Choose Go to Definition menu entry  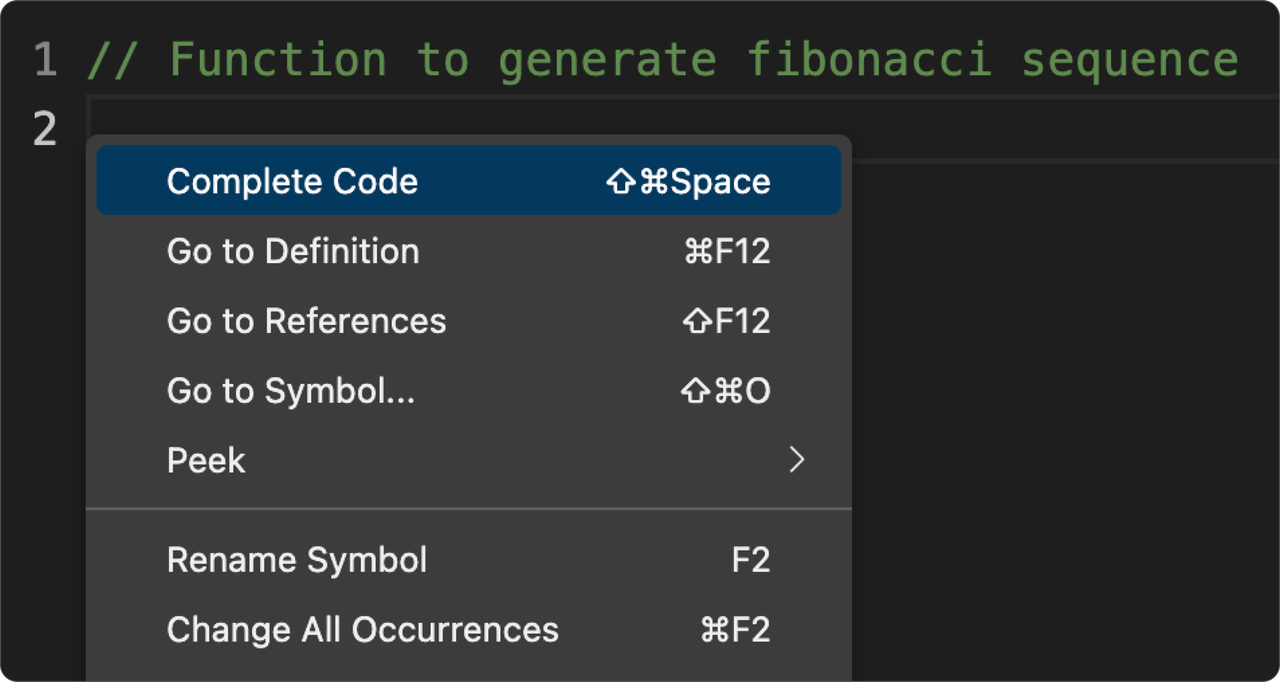click(x=293, y=251)
